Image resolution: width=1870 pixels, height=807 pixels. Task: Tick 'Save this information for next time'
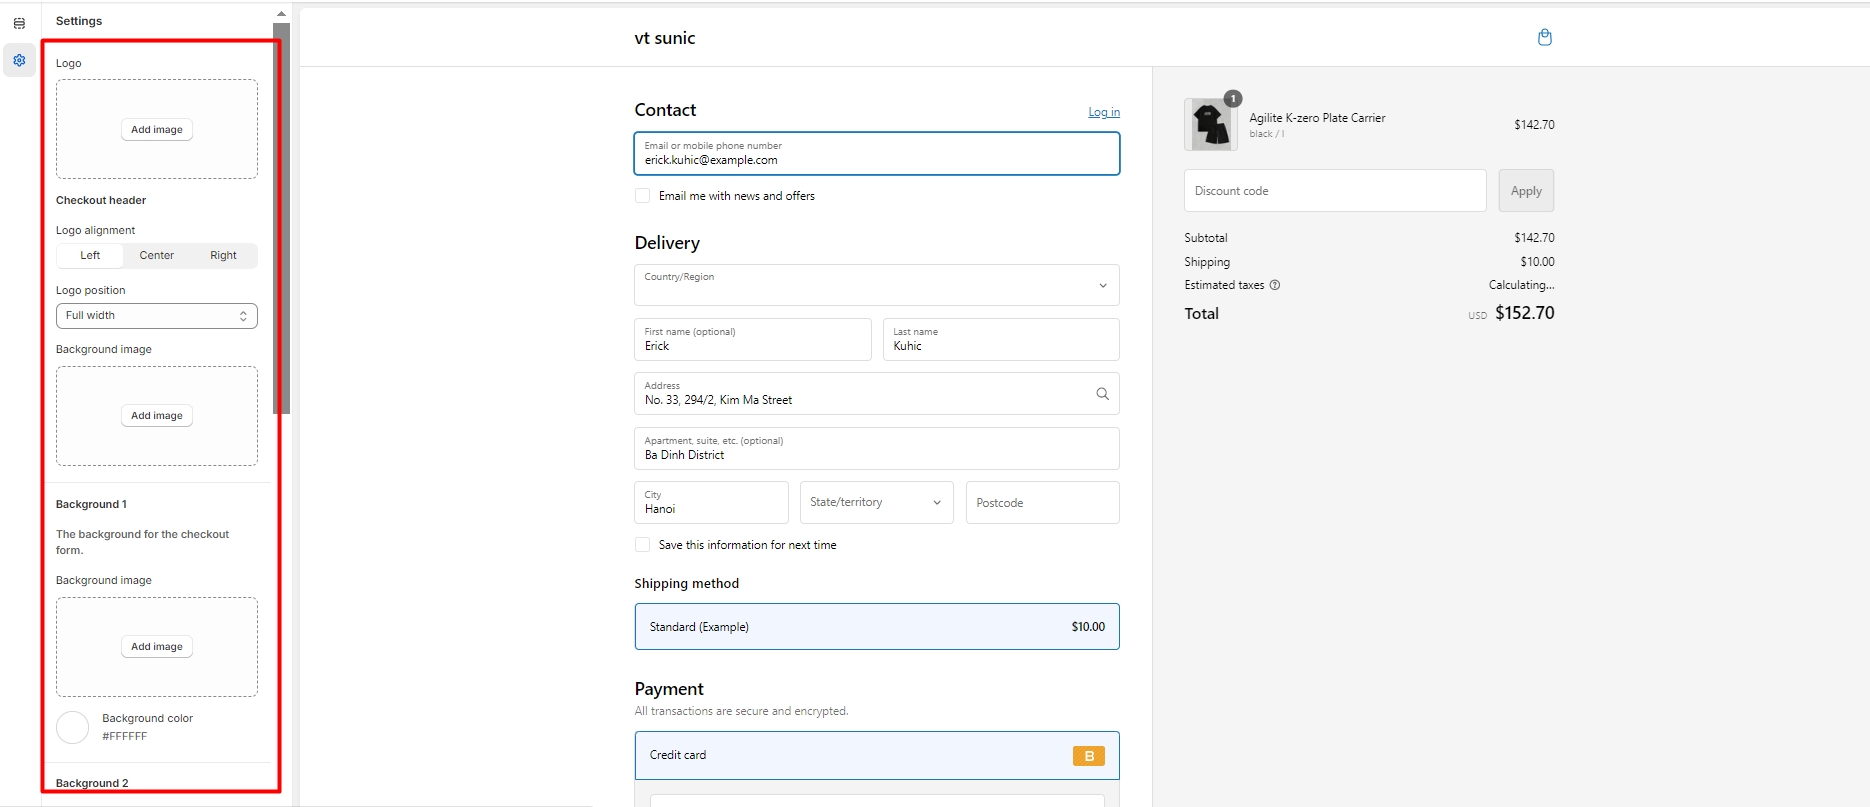pyautogui.click(x=643, y=545)
